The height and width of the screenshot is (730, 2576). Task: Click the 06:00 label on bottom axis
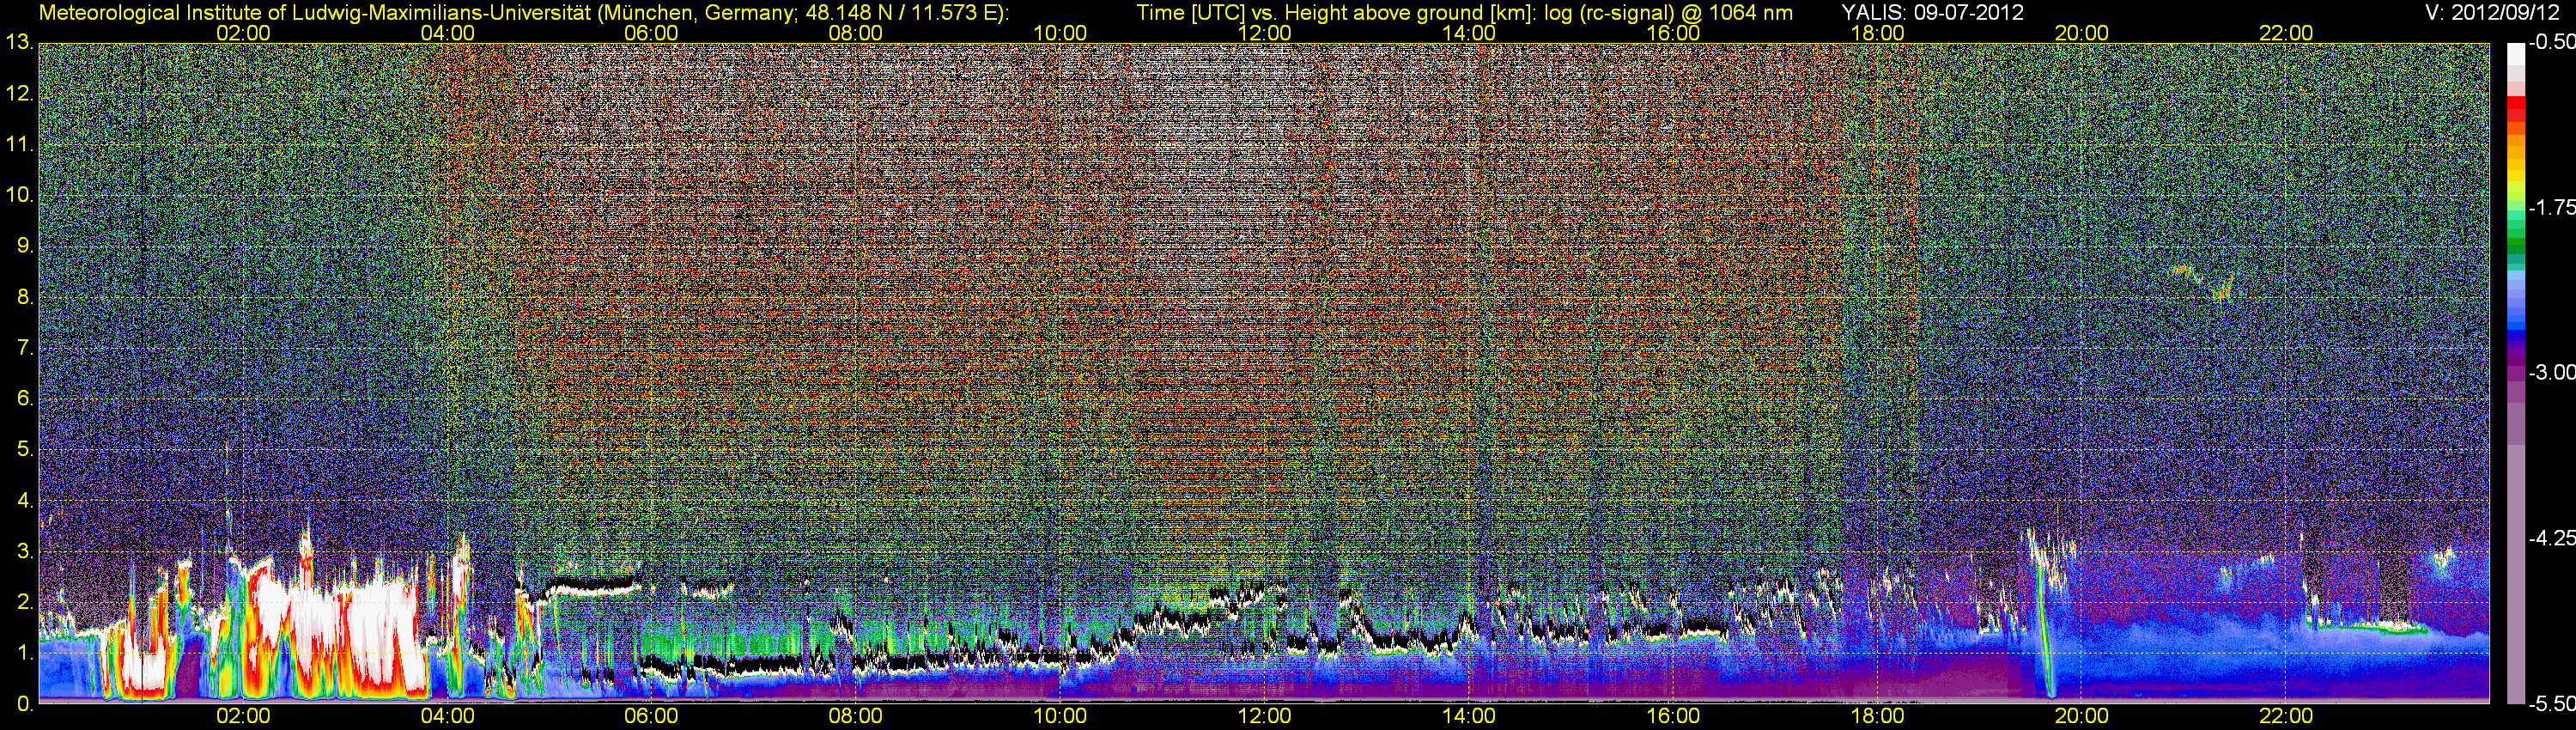coord(651,716)
